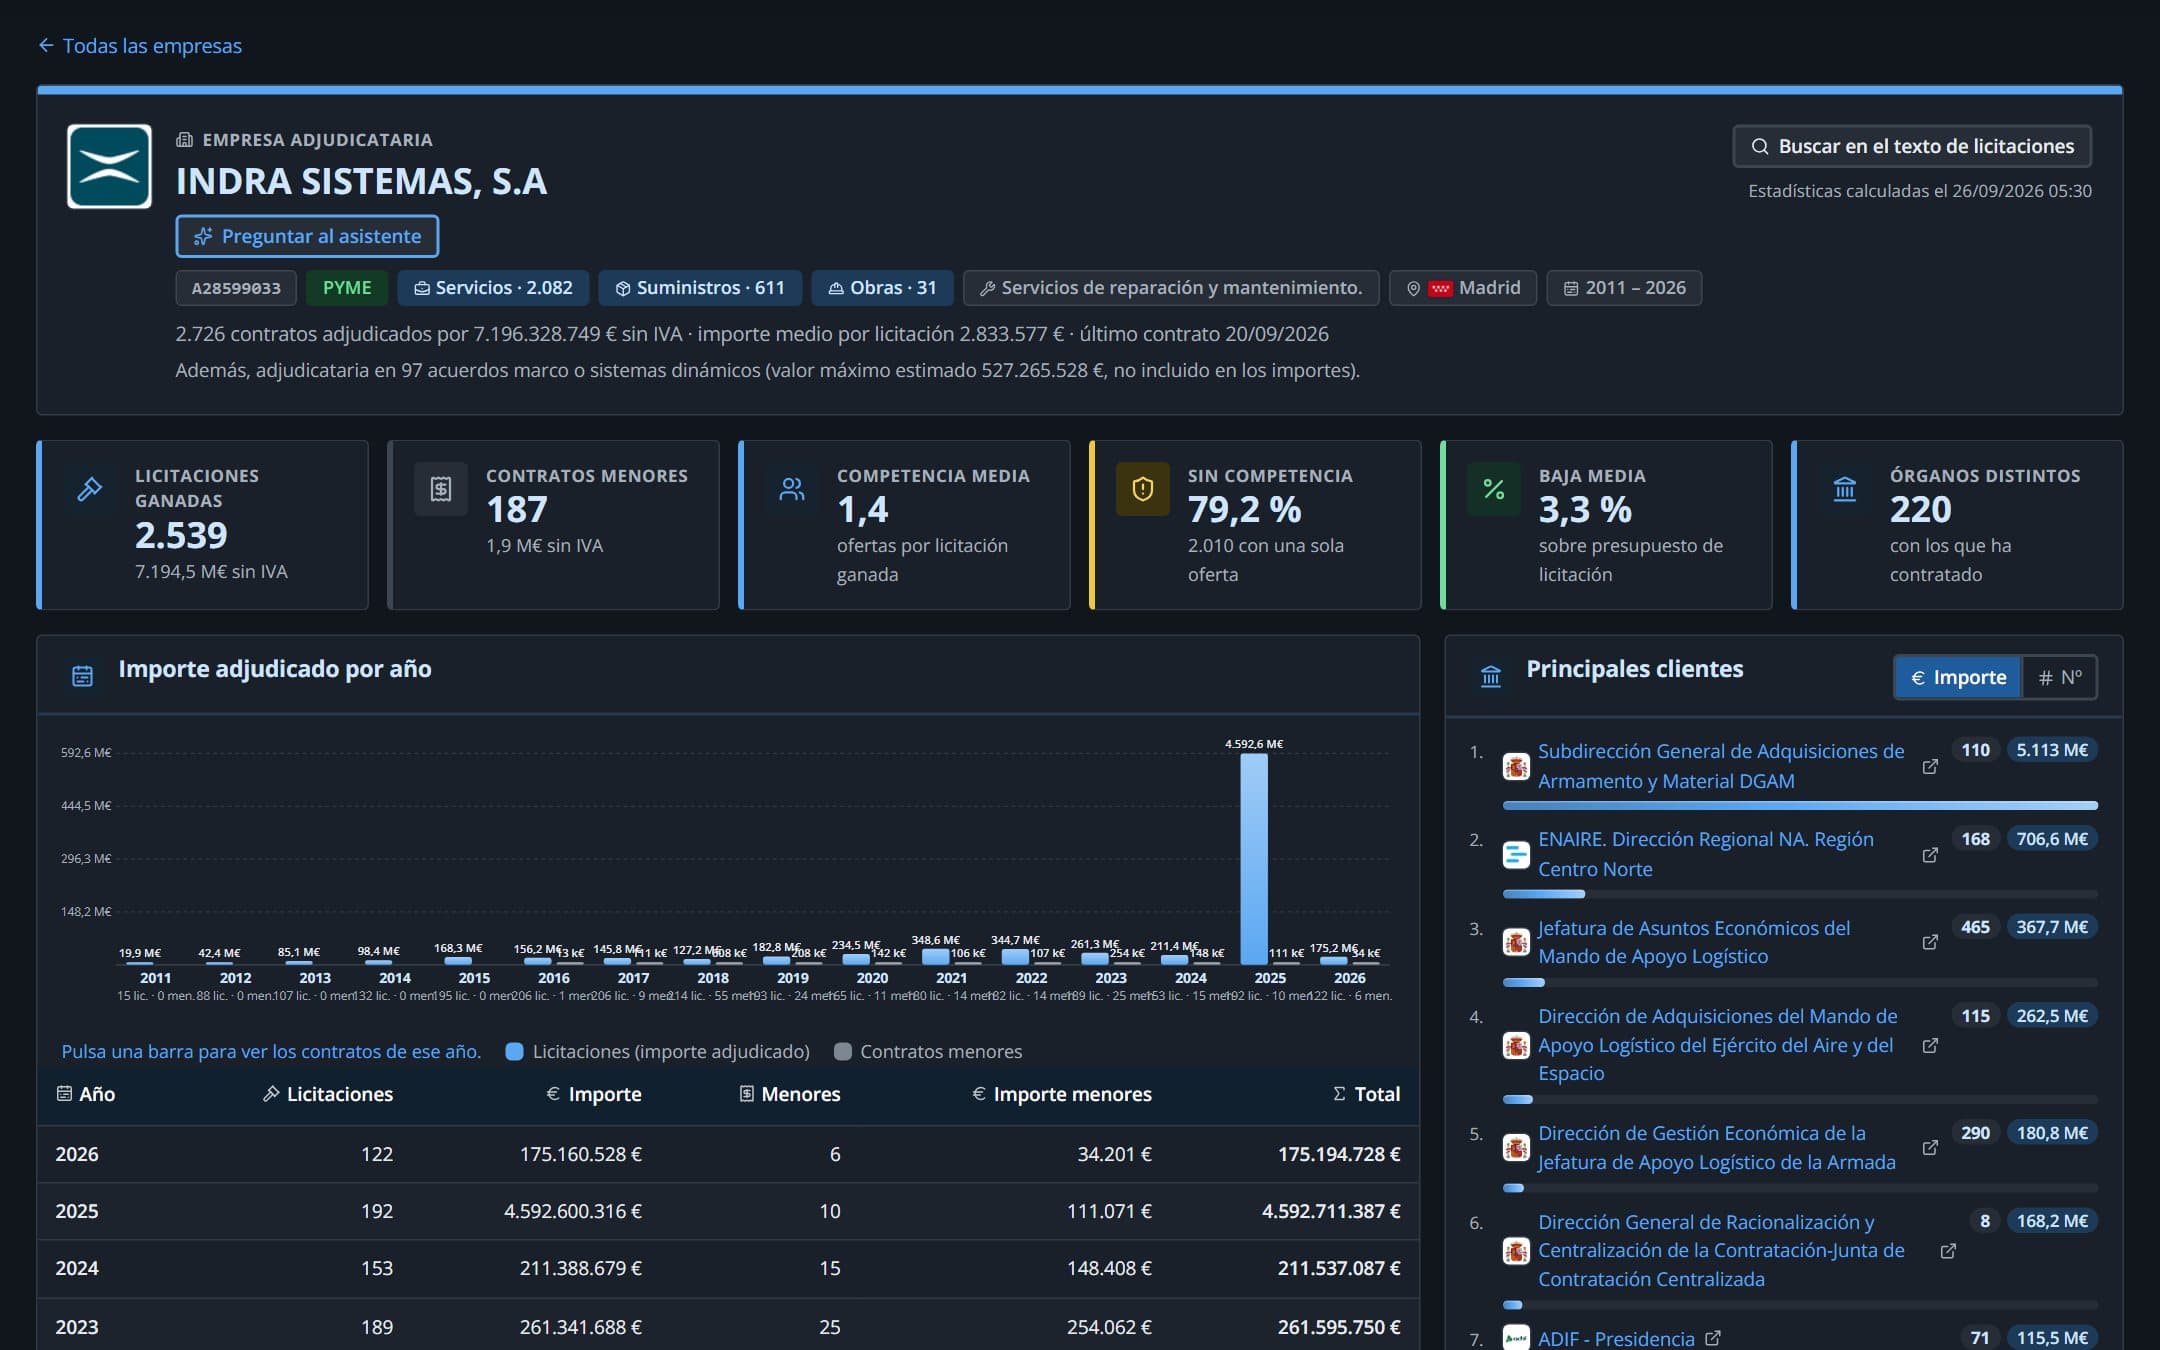
Task: Click the ENAIRE logo in clients list
Action: tap(1516, 855)
